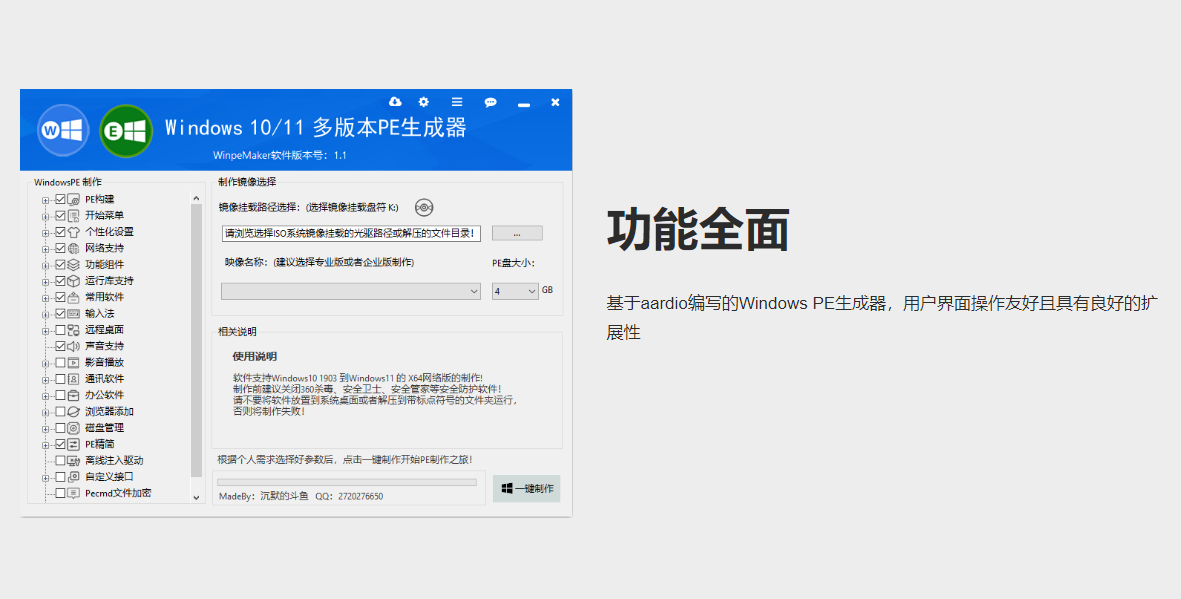Click the disc icon beside 镜像挂载路径选择
Viewport: 1181px width, 599px height.
pos(425,207)
